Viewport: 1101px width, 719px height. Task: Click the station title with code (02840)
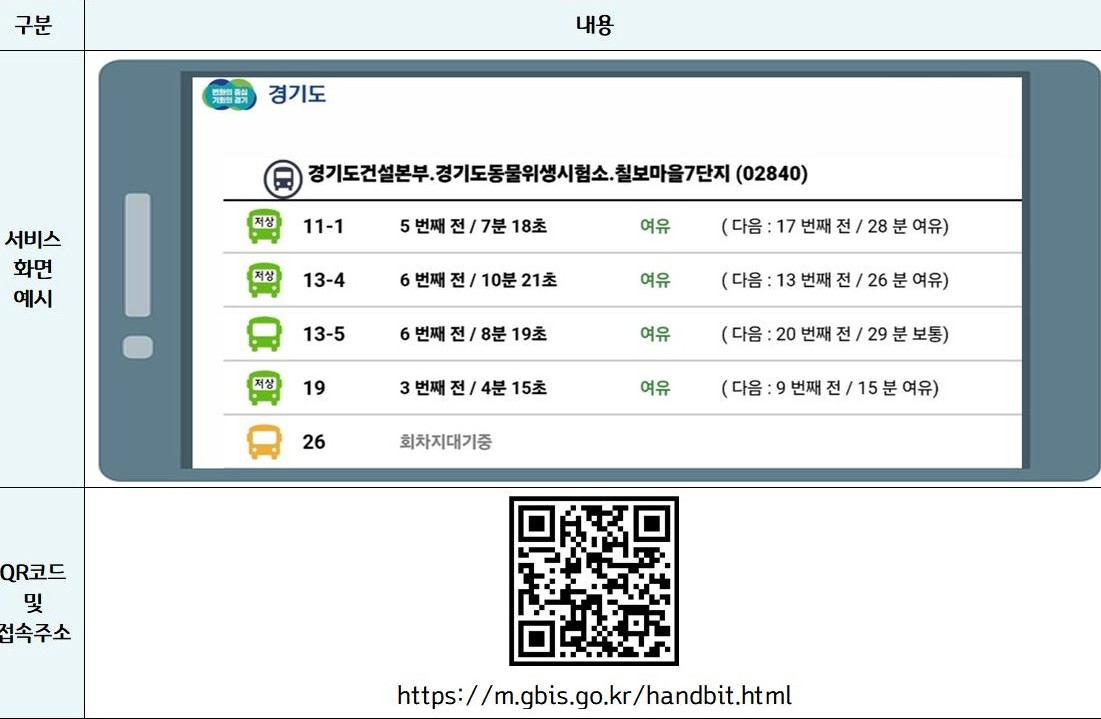558,173
